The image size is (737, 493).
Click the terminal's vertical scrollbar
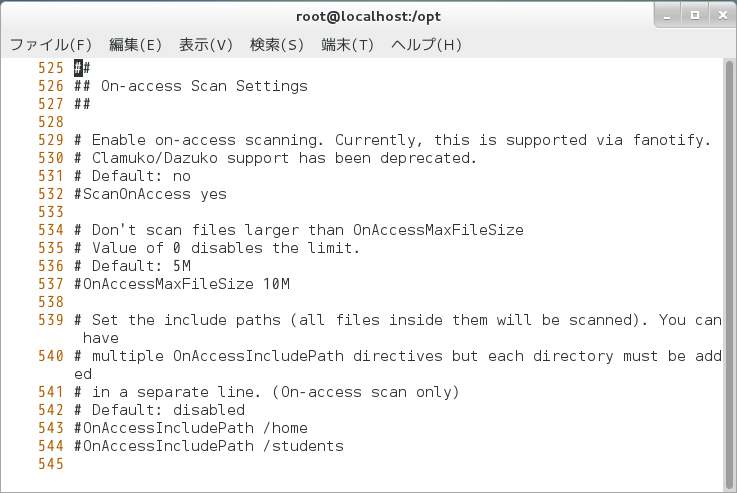pyautogui.click(x=730, y=270)
